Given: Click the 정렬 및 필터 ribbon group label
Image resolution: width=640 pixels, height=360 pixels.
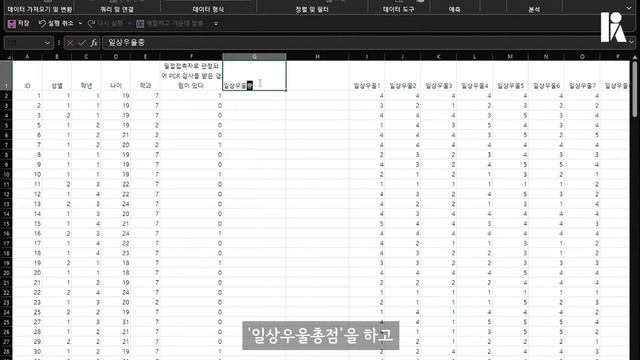Looking at the screenshot, I should point(312,9).
